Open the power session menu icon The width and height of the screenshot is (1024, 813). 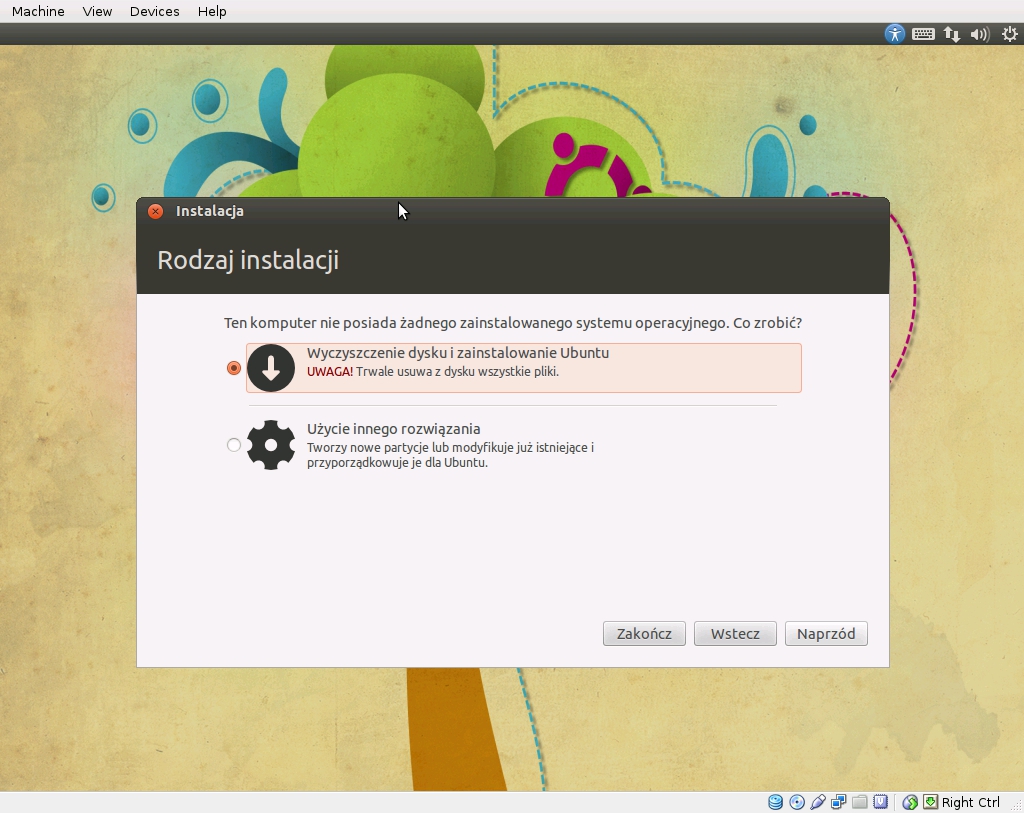pos(1010,34)
